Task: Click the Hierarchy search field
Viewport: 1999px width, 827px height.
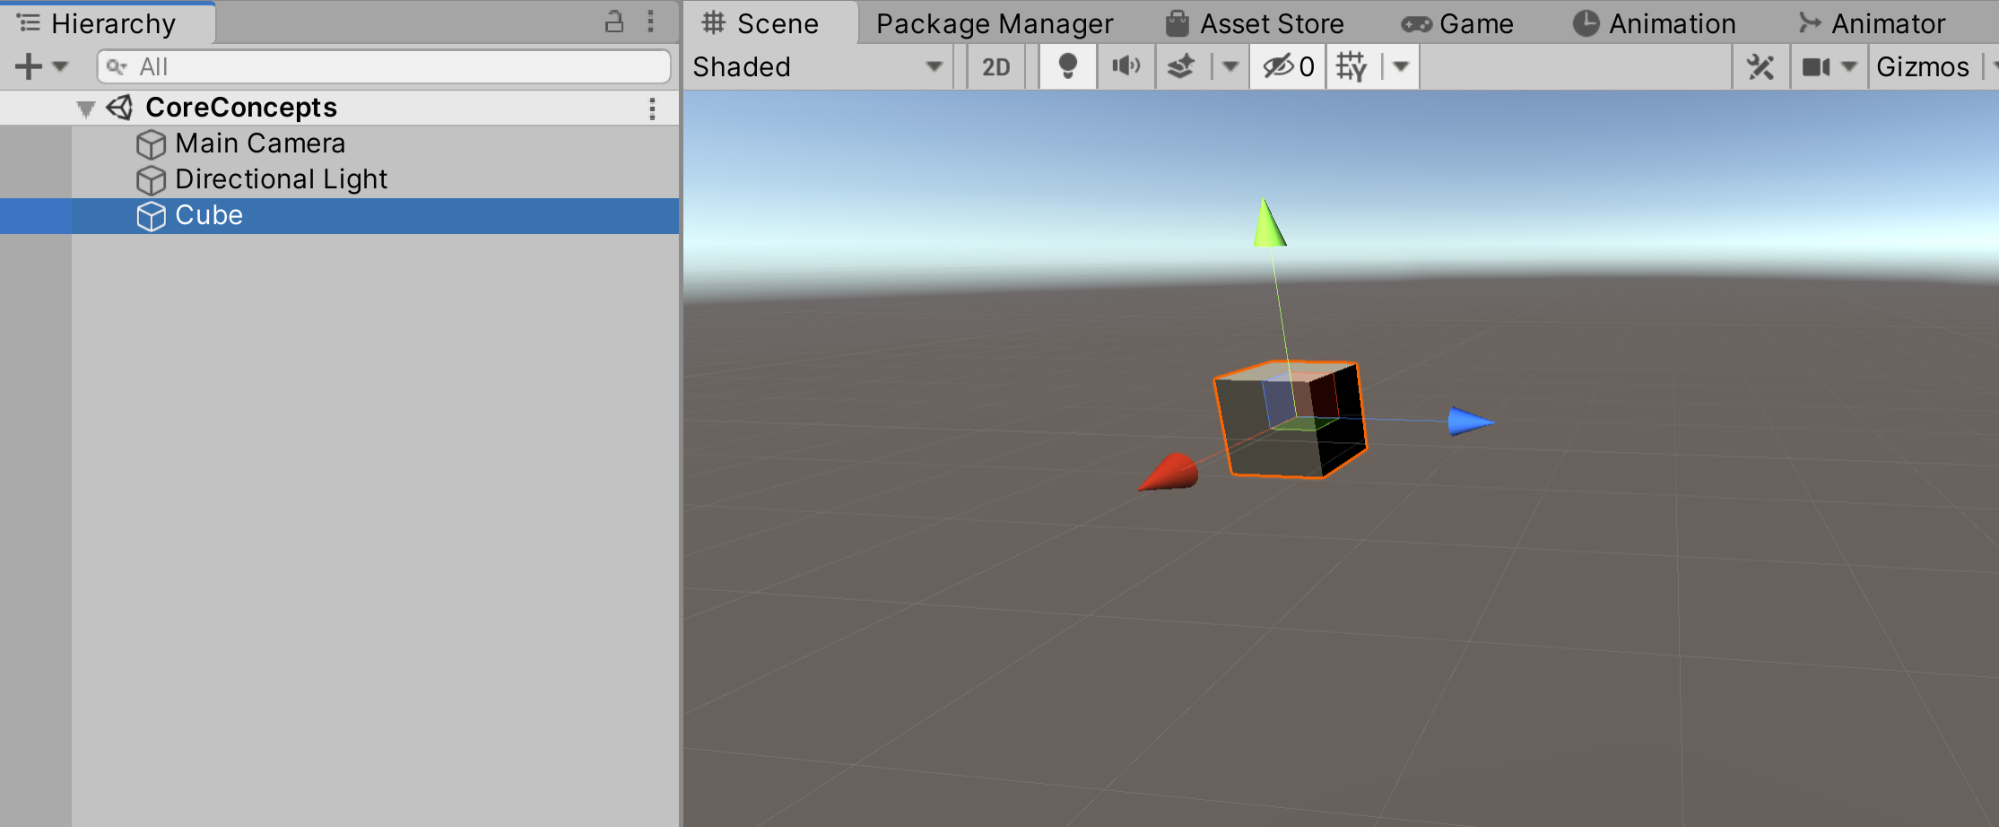Action: (384, 67)
